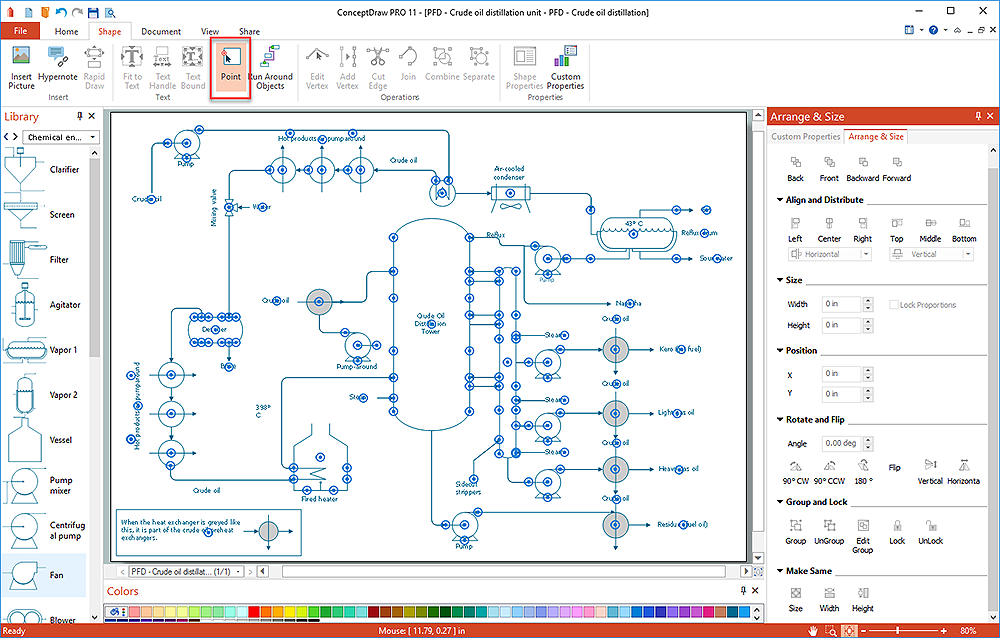The width and height of the screenshot is (1000, 638).
Task: Rotate shape 90° CW icon
Action: [796, 466]
